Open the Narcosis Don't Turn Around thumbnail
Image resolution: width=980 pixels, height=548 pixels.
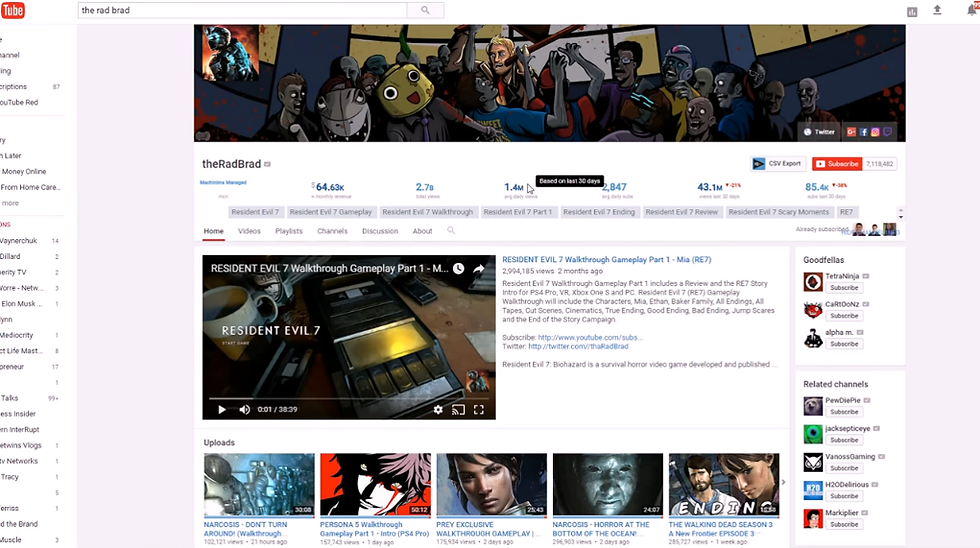click(x=259, y=485)
